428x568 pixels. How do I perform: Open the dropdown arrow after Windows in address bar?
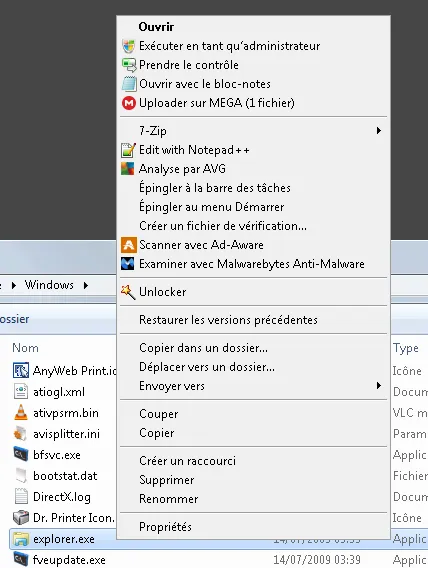click(86, 285)
